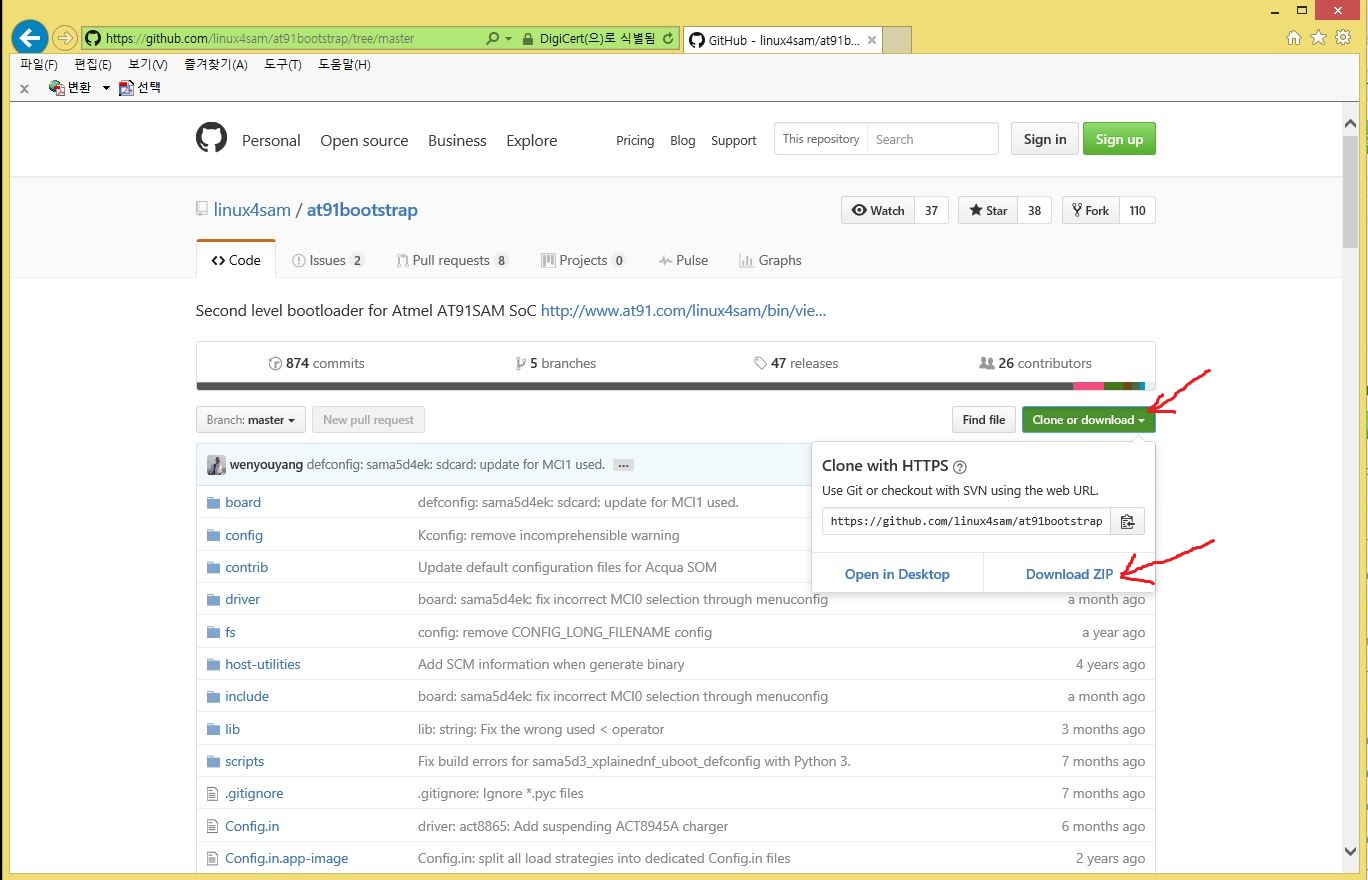Open the Pull requests tab
Screen dimensions: 1368x880
click(451, 260)
